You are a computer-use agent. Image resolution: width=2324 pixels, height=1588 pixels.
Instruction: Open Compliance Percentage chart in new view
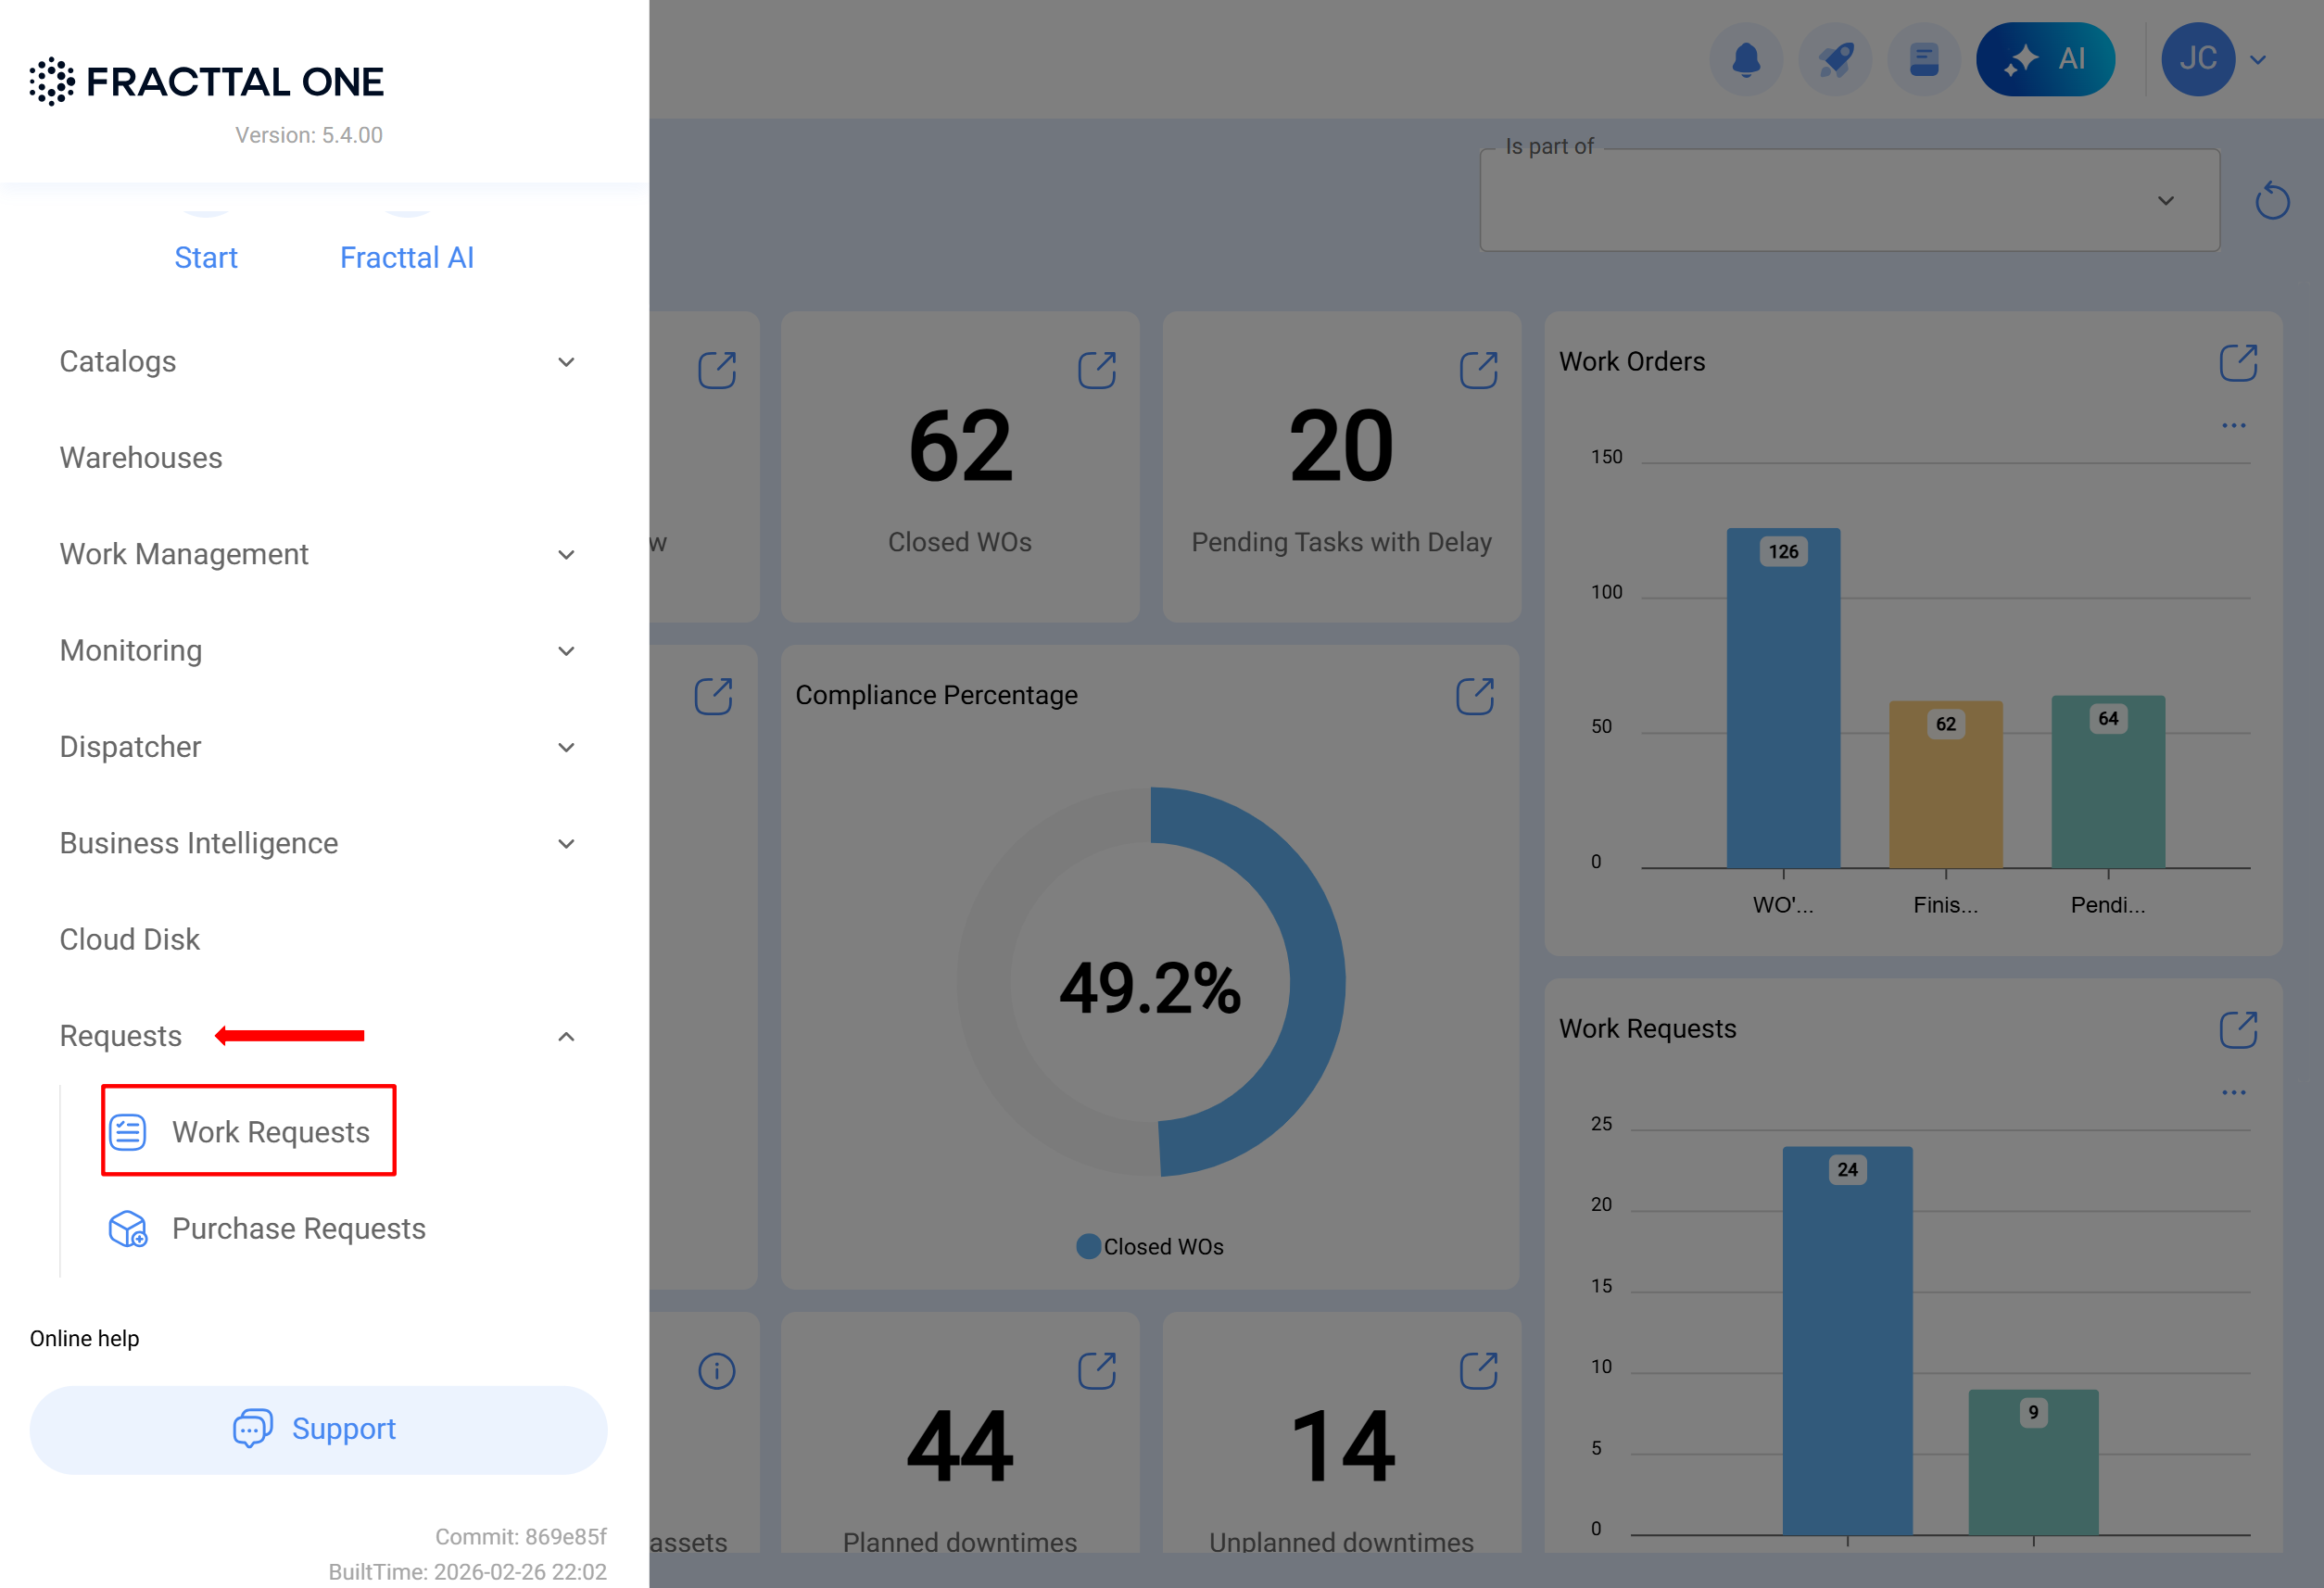coord(1474,696)
